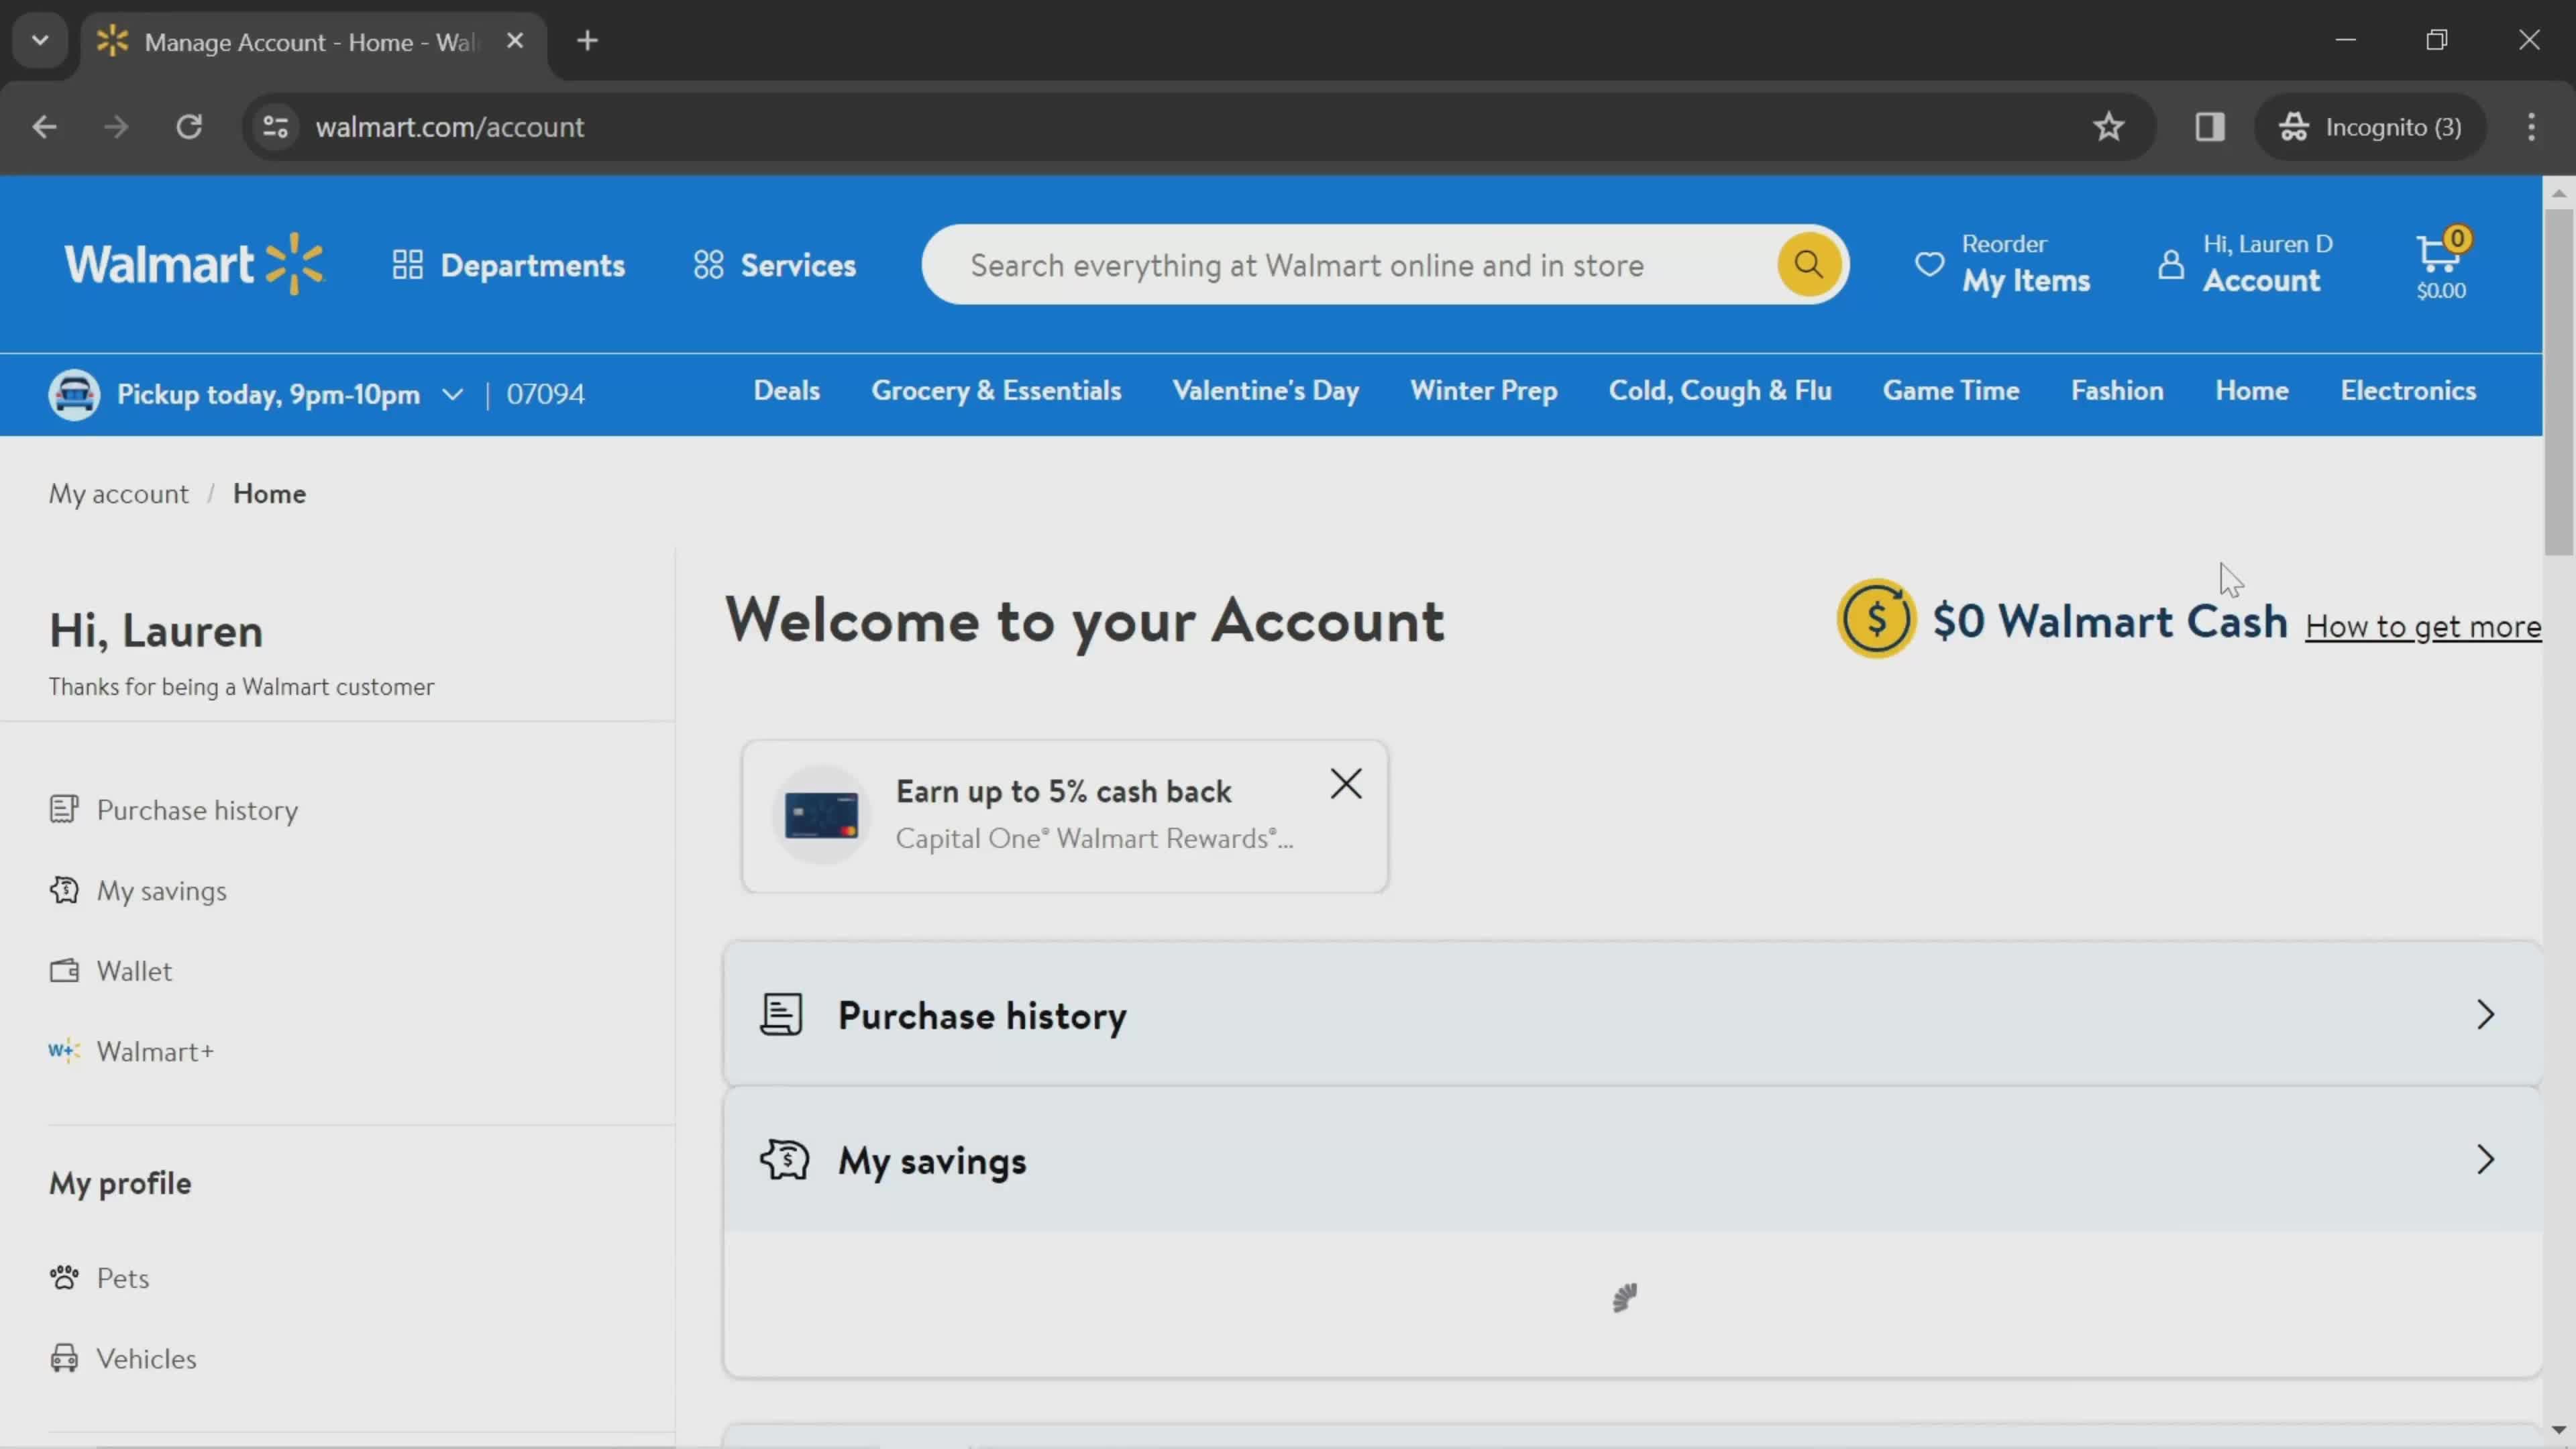The height and width of the screenshot is (1449, 2576).
Task: Open the tab search dropdown
Action: (40, 41)
